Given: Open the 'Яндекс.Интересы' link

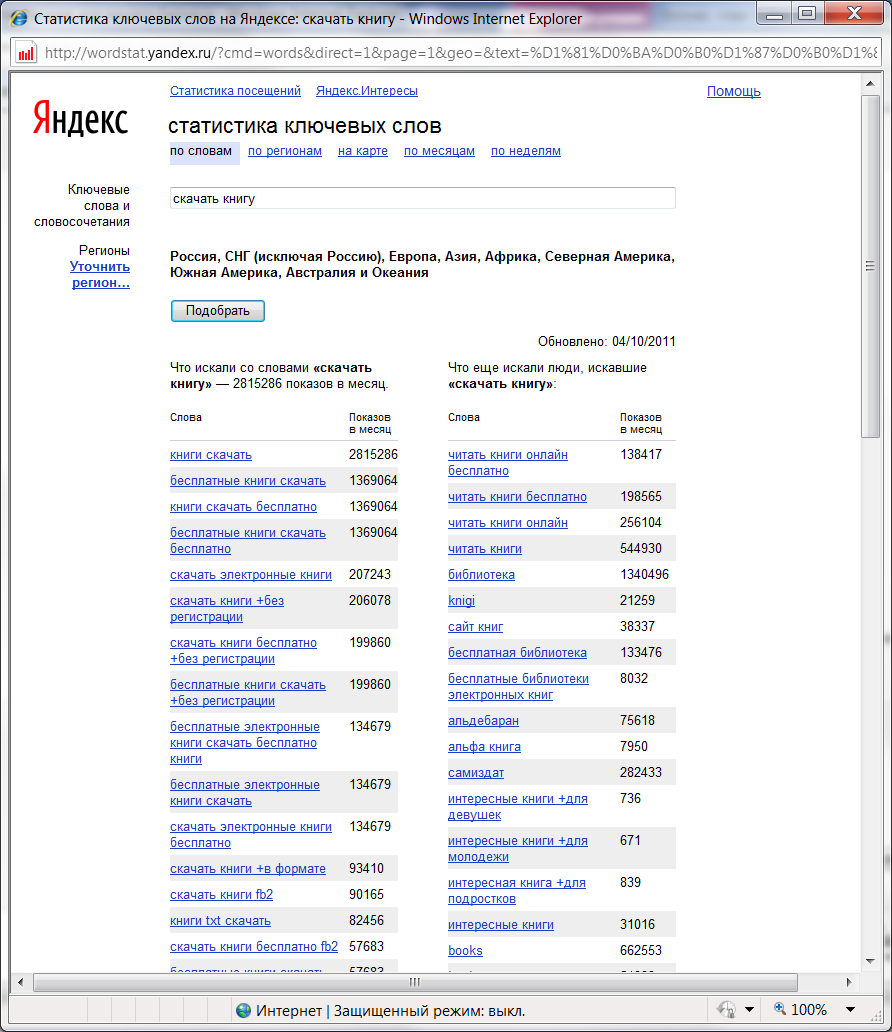Looking at the screenshot, I should tap(367, 91).
